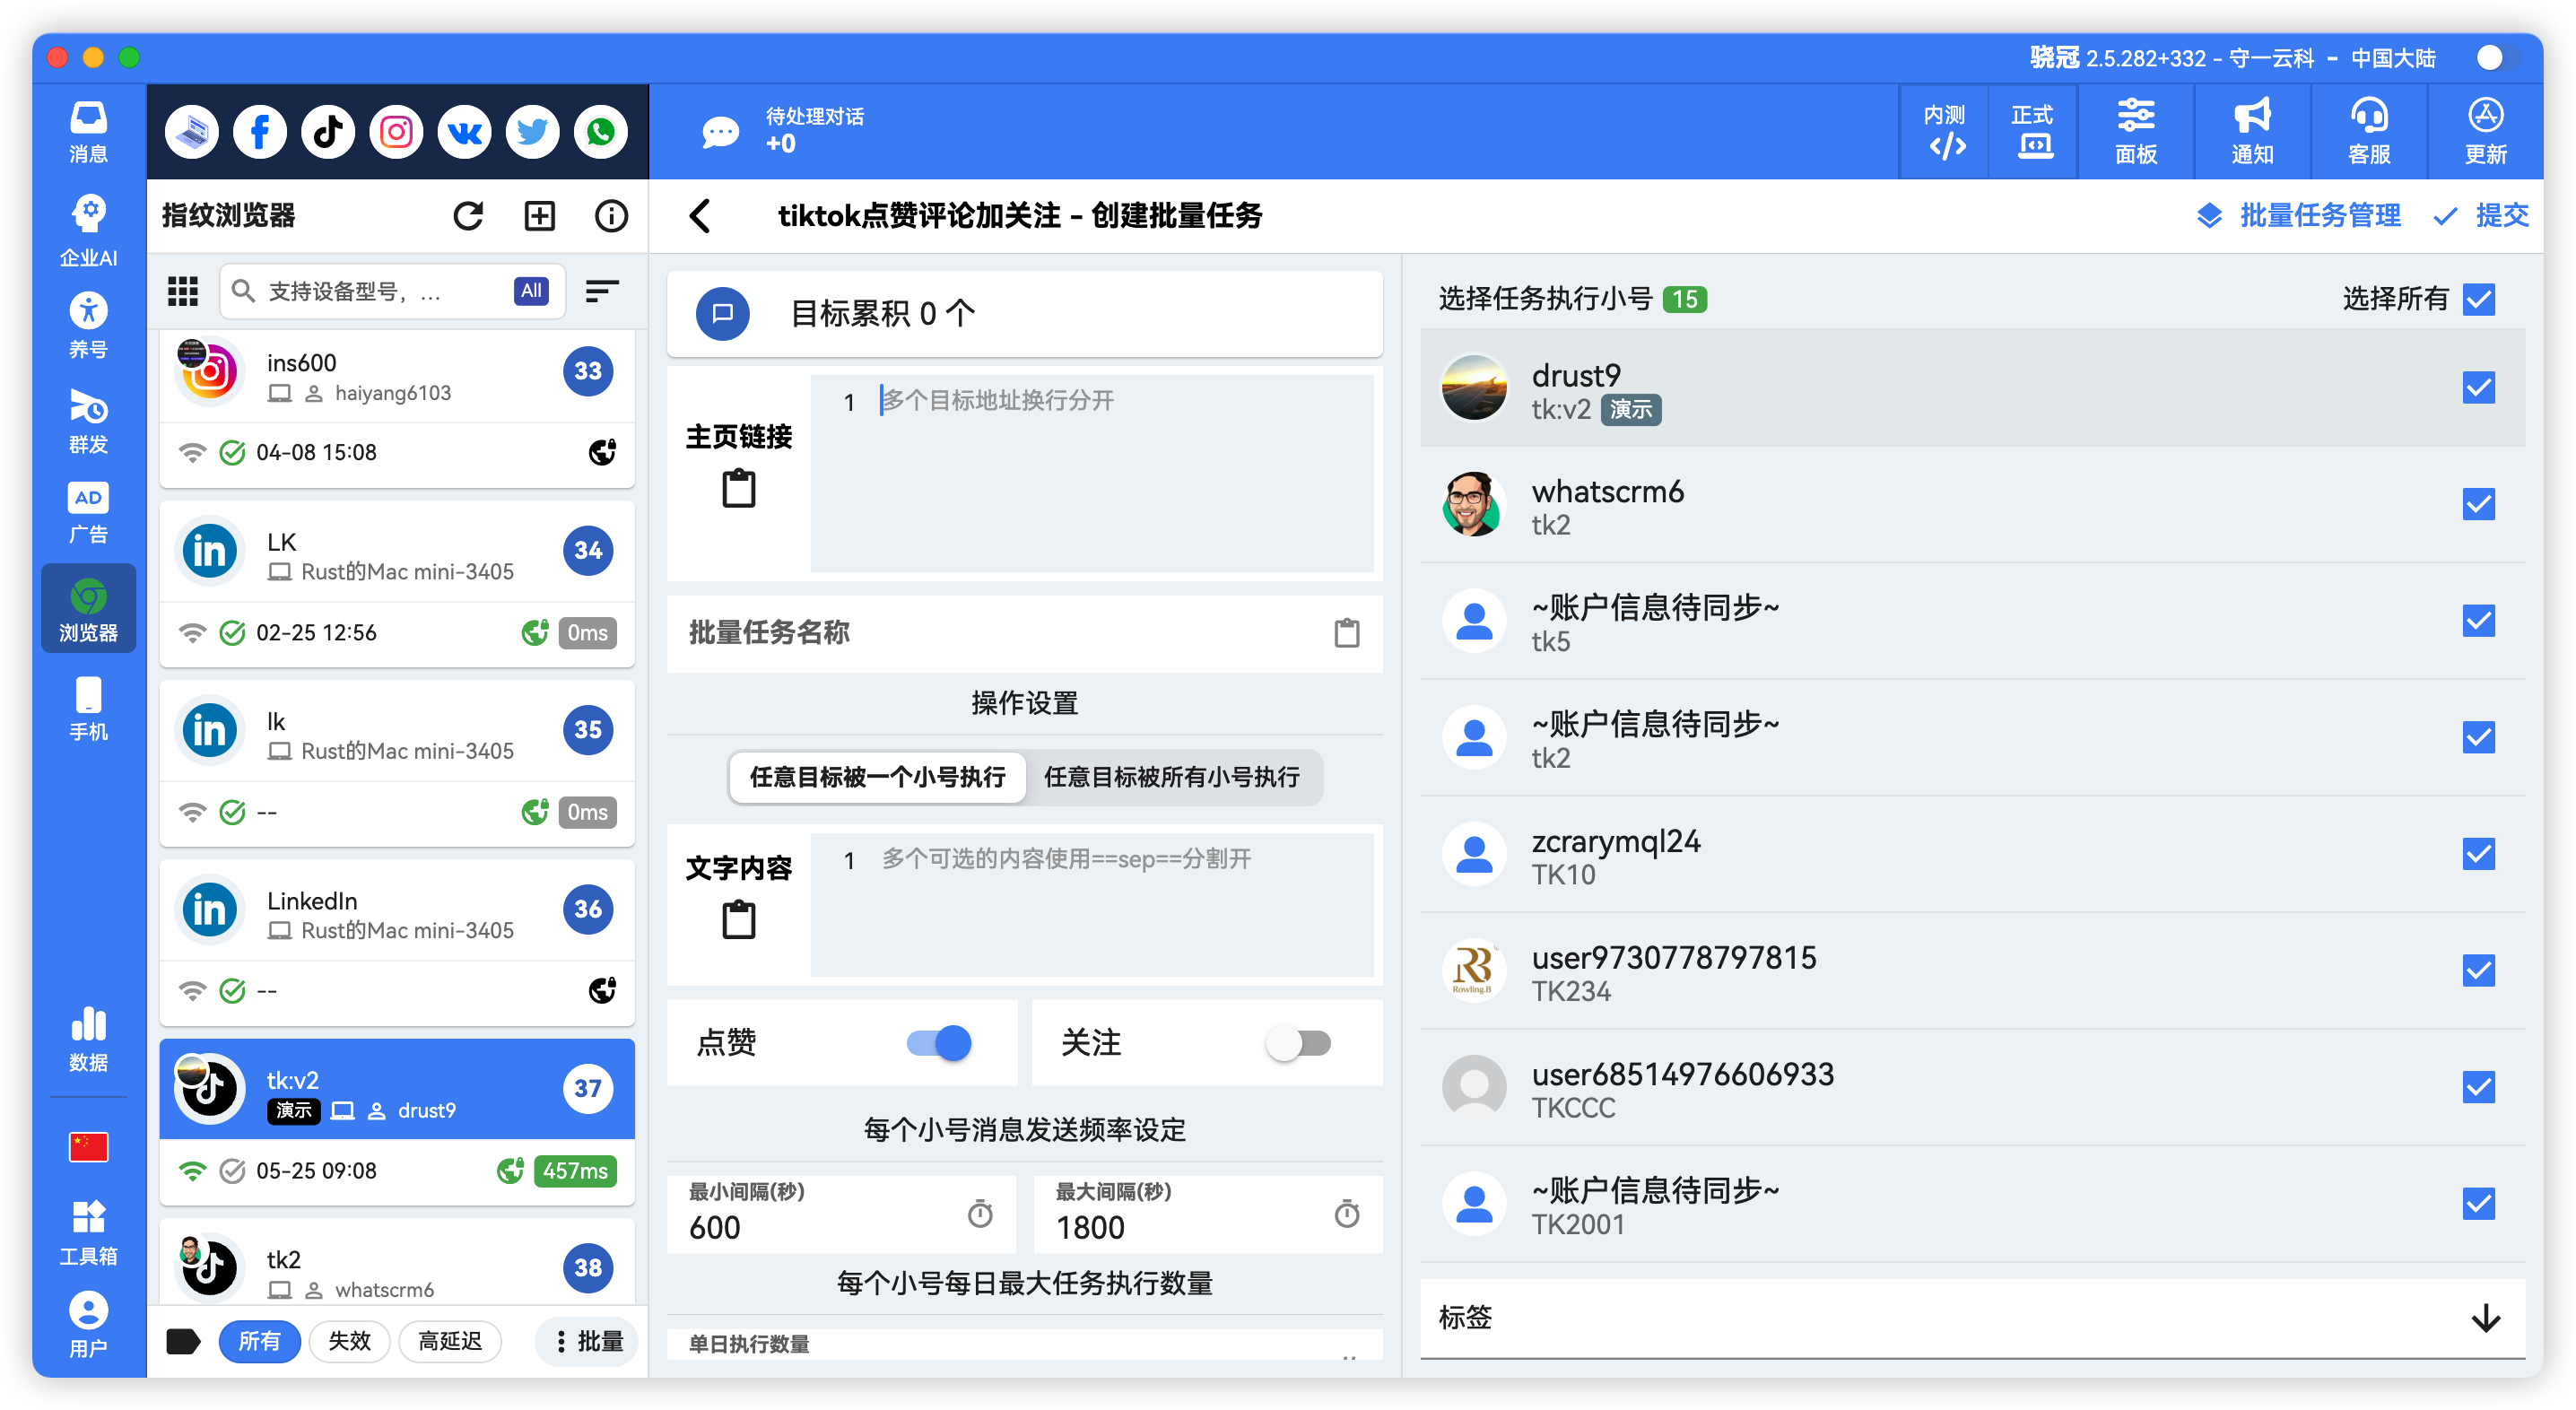Open the 群发 mass-messaging sidebar icon

88,420
